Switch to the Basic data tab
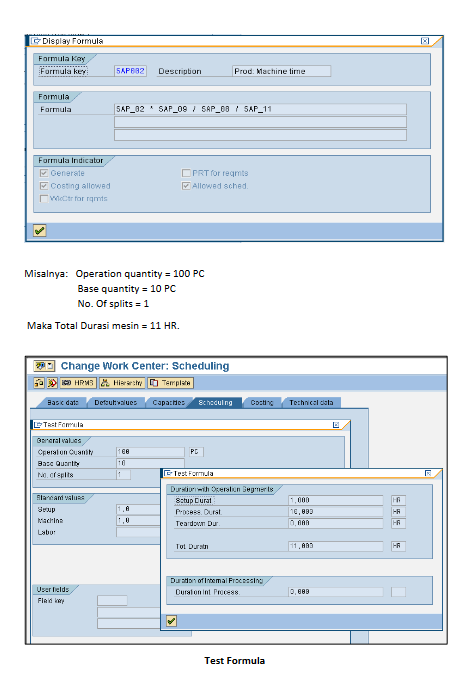Screen dimensions: 470x678 tap(63, 403)
